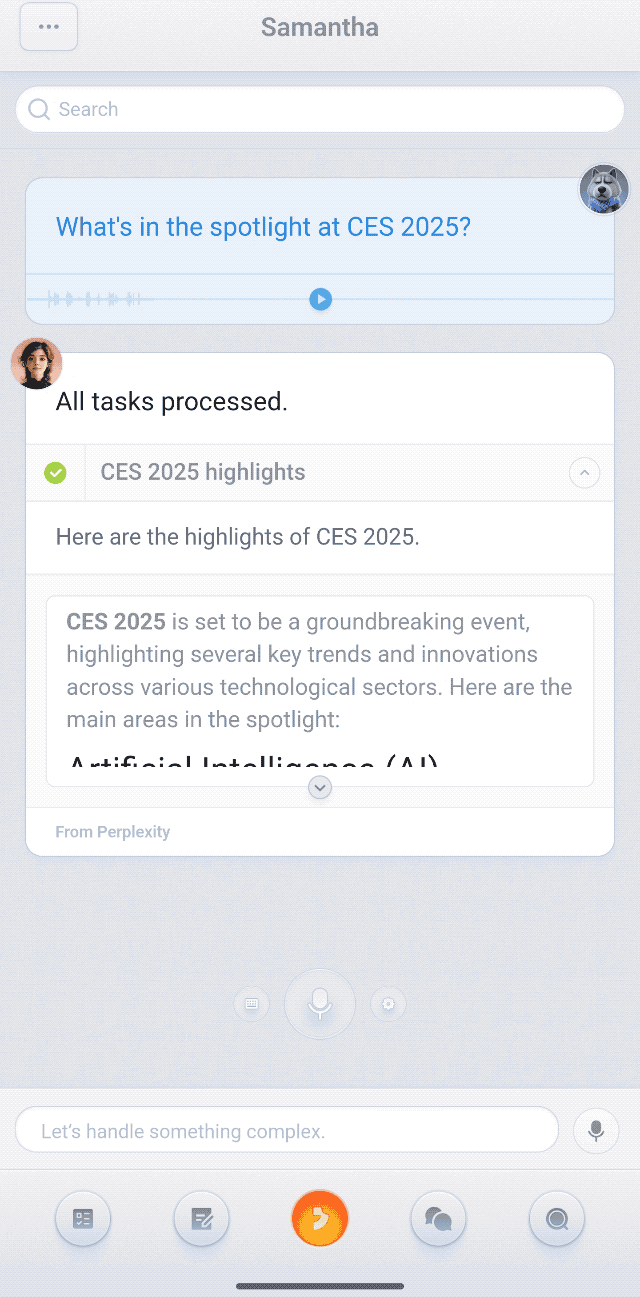Open the three-dots menu at top
This screenshot has height=1297, width=640.
48,27
